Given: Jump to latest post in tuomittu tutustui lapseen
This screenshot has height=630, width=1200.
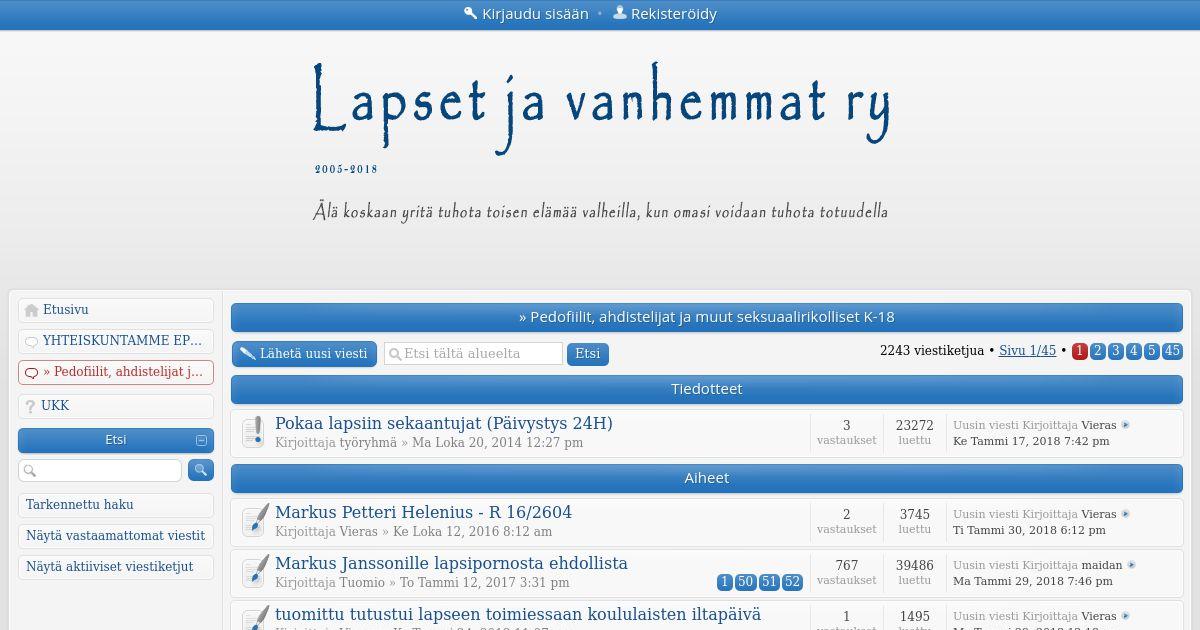Looking at the screenshot, I should click(x=1125, y=616).
